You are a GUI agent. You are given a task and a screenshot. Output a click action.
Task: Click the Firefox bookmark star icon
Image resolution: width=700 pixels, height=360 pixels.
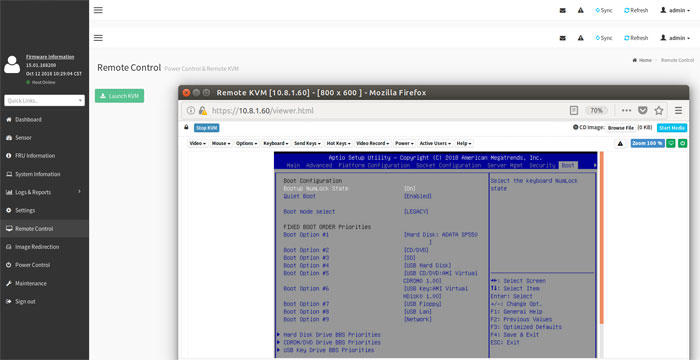click(x=658, y=110)
